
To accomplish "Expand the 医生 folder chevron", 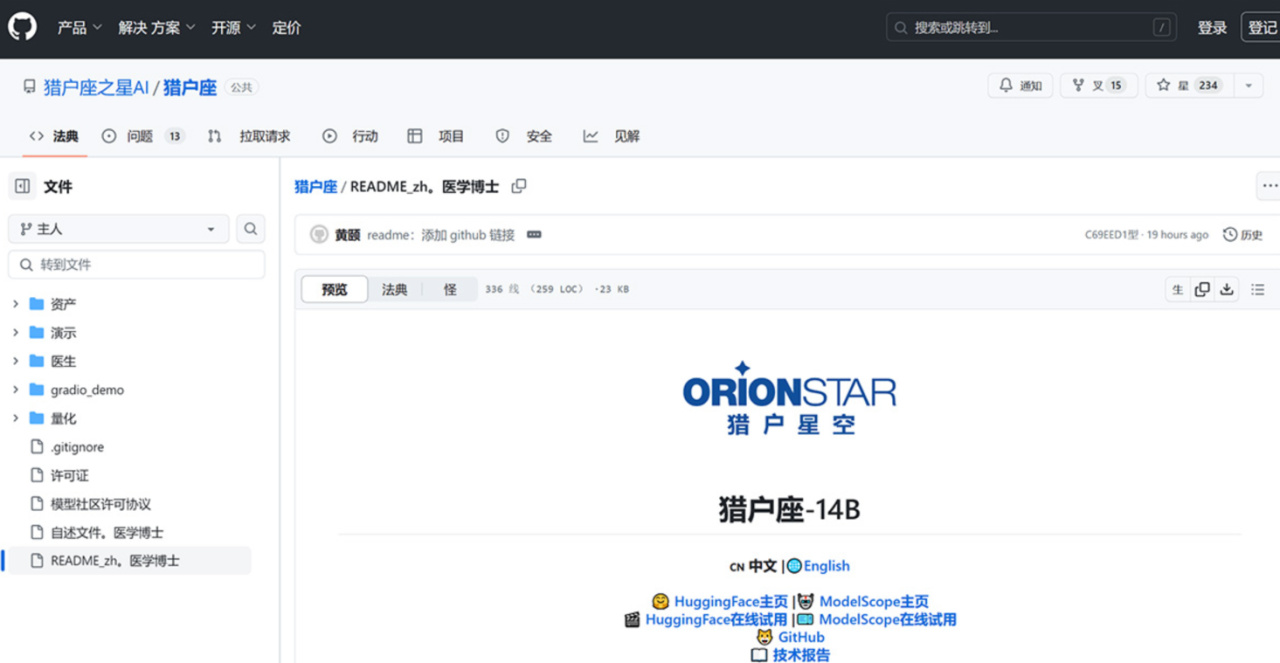I will click(x=15, y=361).
